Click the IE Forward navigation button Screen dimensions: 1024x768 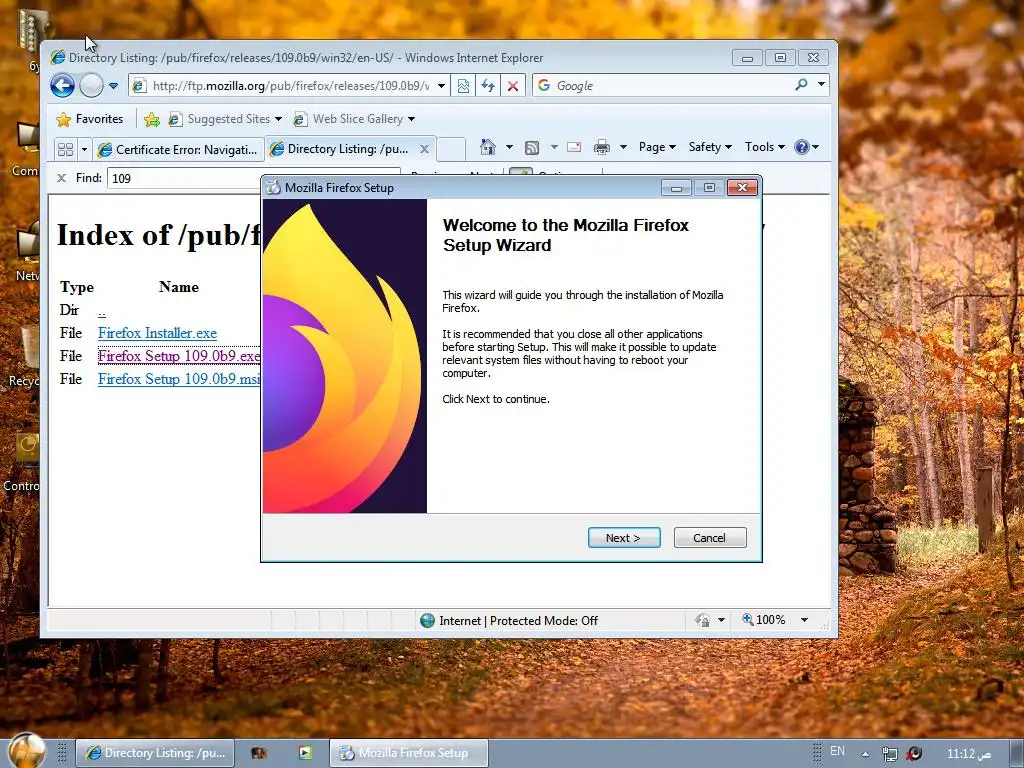point(91,86)
